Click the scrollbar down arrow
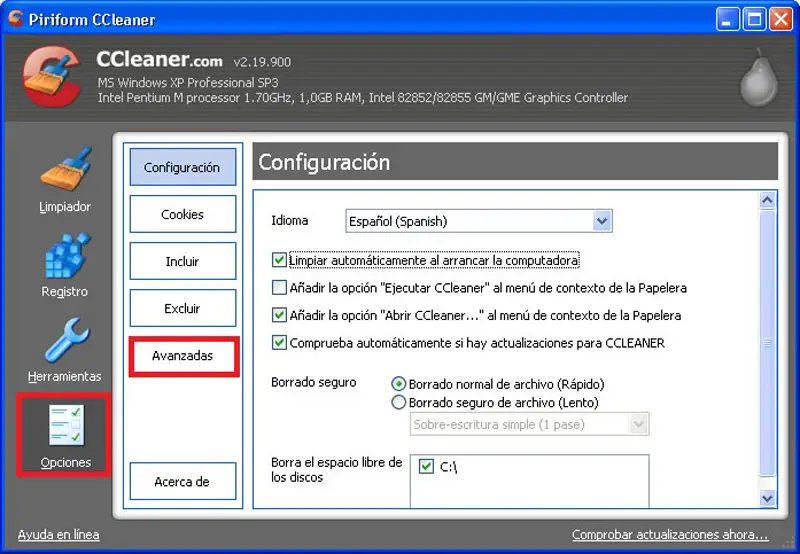Screen dimensions: 800x554 (x=767, y=498)
